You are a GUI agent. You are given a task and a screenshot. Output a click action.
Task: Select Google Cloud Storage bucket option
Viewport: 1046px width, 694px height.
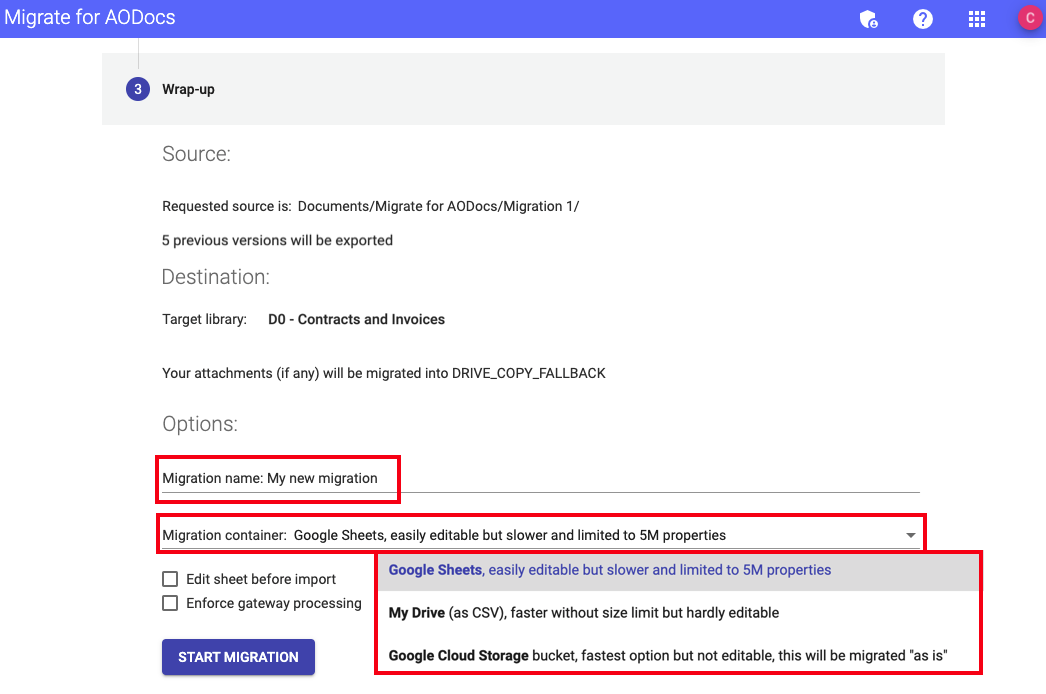tap(678, 655)
